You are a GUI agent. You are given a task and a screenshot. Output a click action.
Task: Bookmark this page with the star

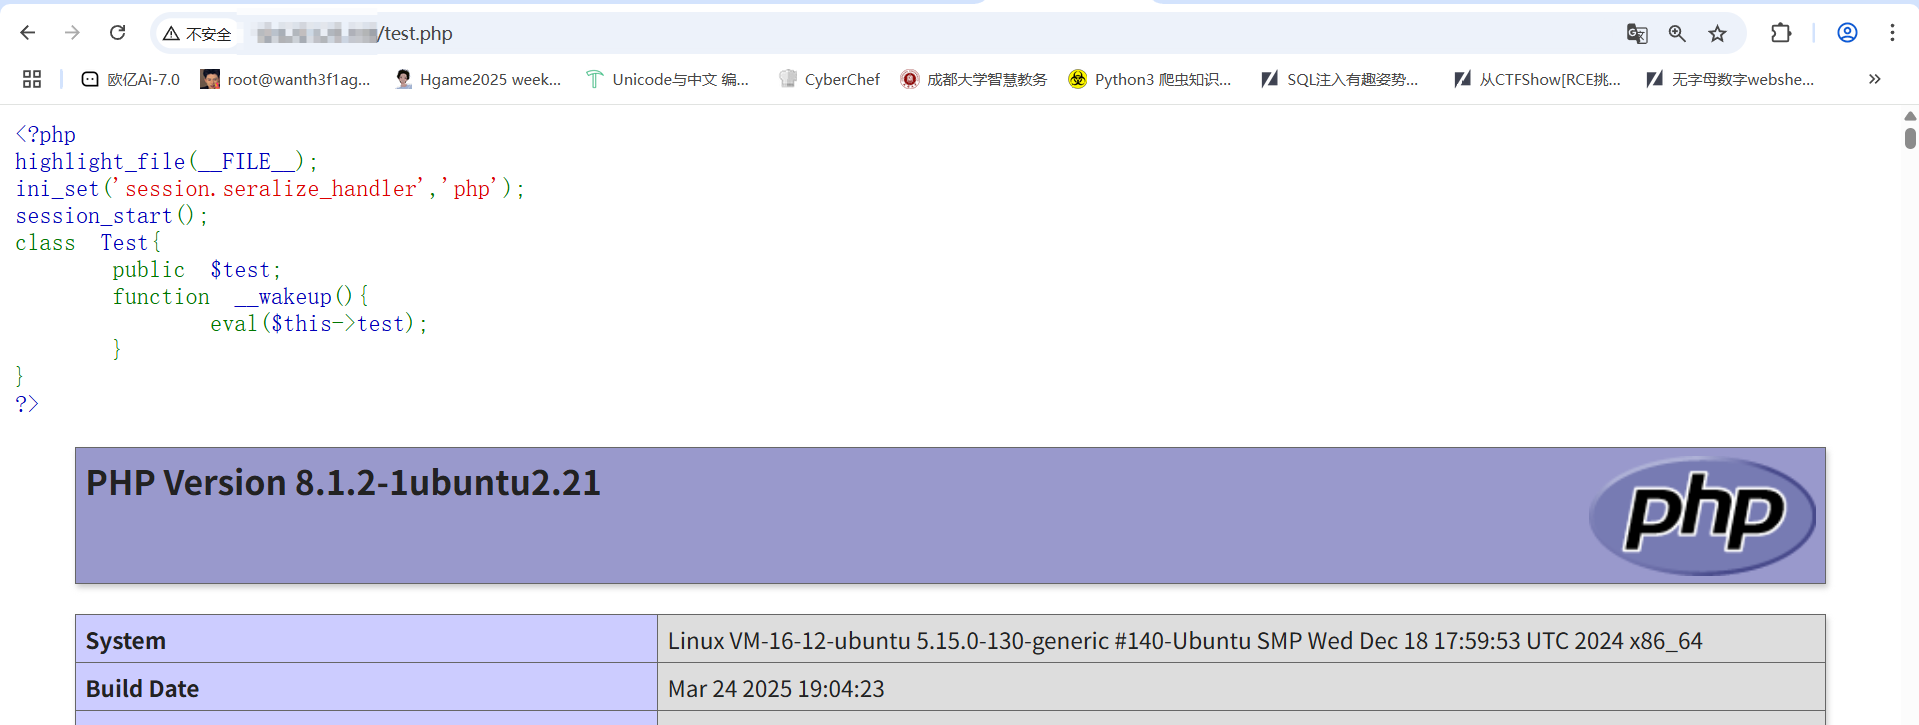[1717, 34]
